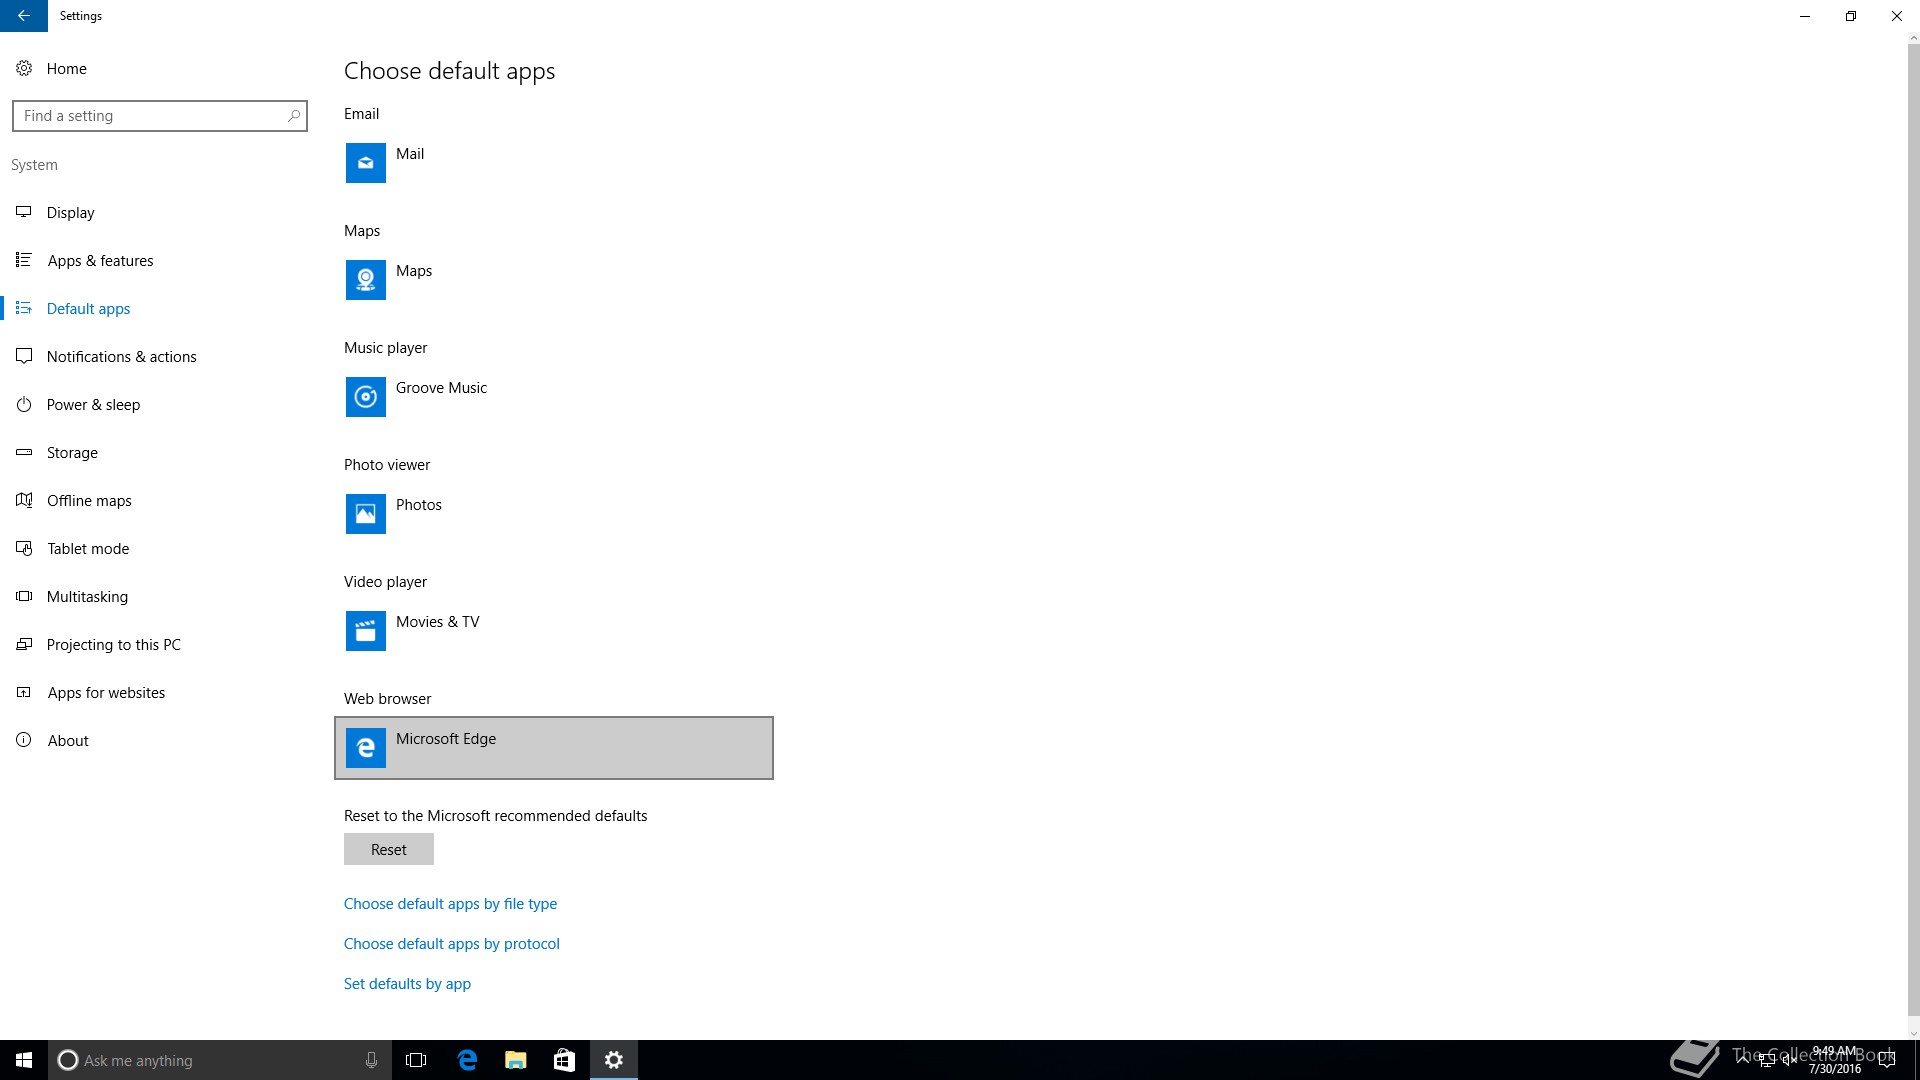1920x1080 pixels.
Task: Click the Reset button
Action: pyautogui.click(x=389, y=849)
